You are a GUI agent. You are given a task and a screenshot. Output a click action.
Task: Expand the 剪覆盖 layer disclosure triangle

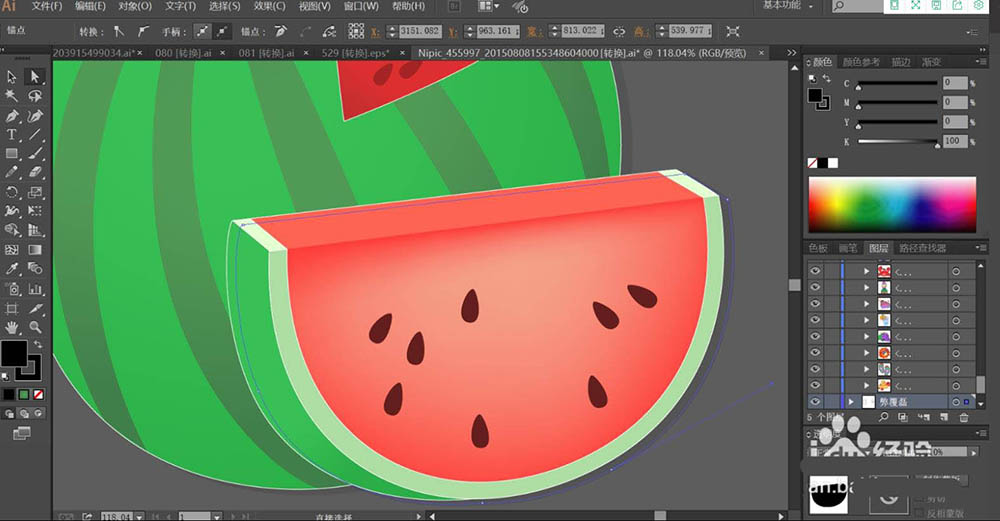(x=852, y=402)
